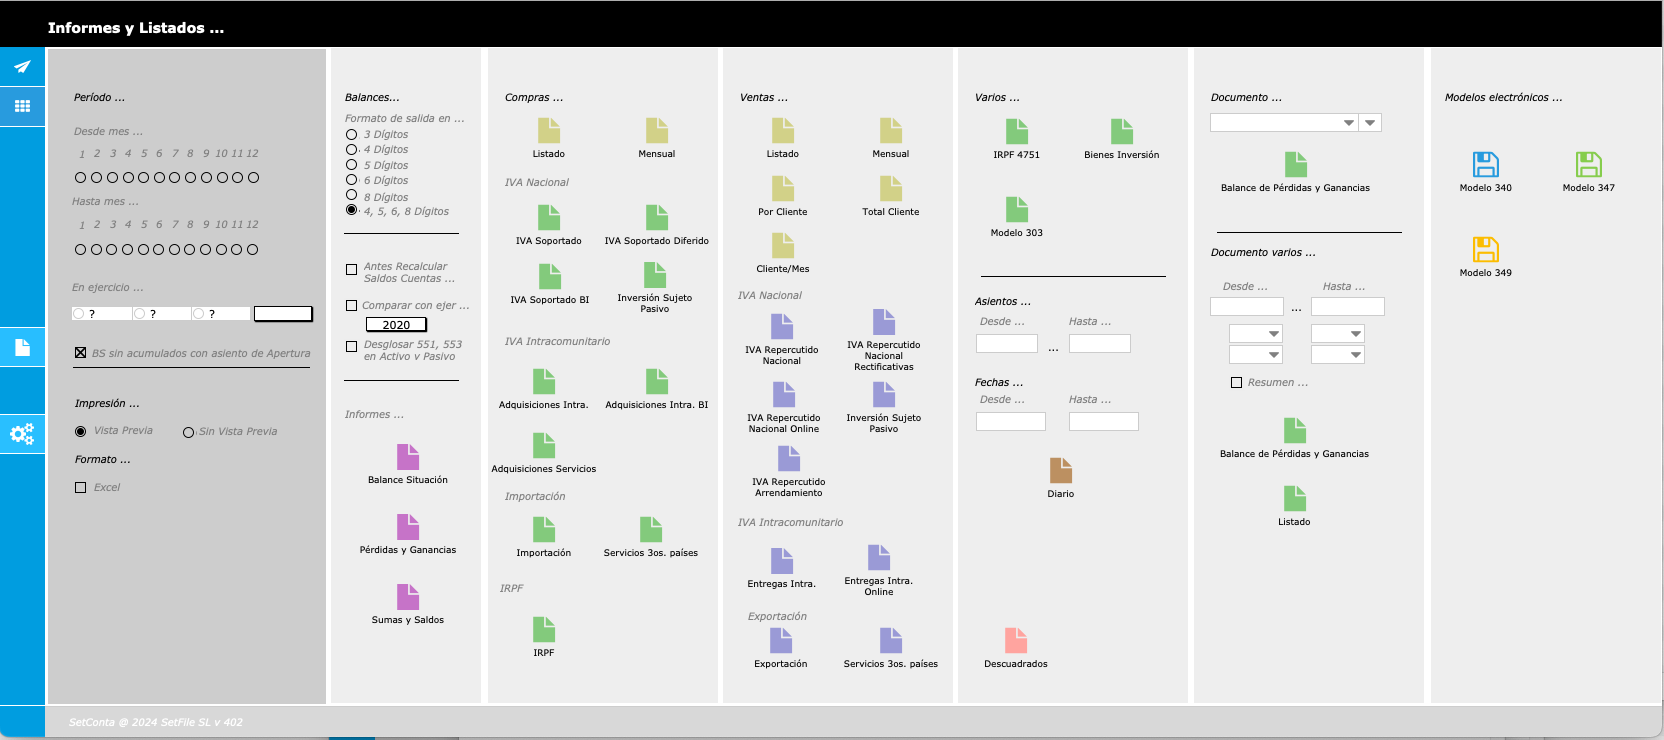Open Modelo 349 electronic model
Screen dimensions: 1664x740
[1485, 250]
